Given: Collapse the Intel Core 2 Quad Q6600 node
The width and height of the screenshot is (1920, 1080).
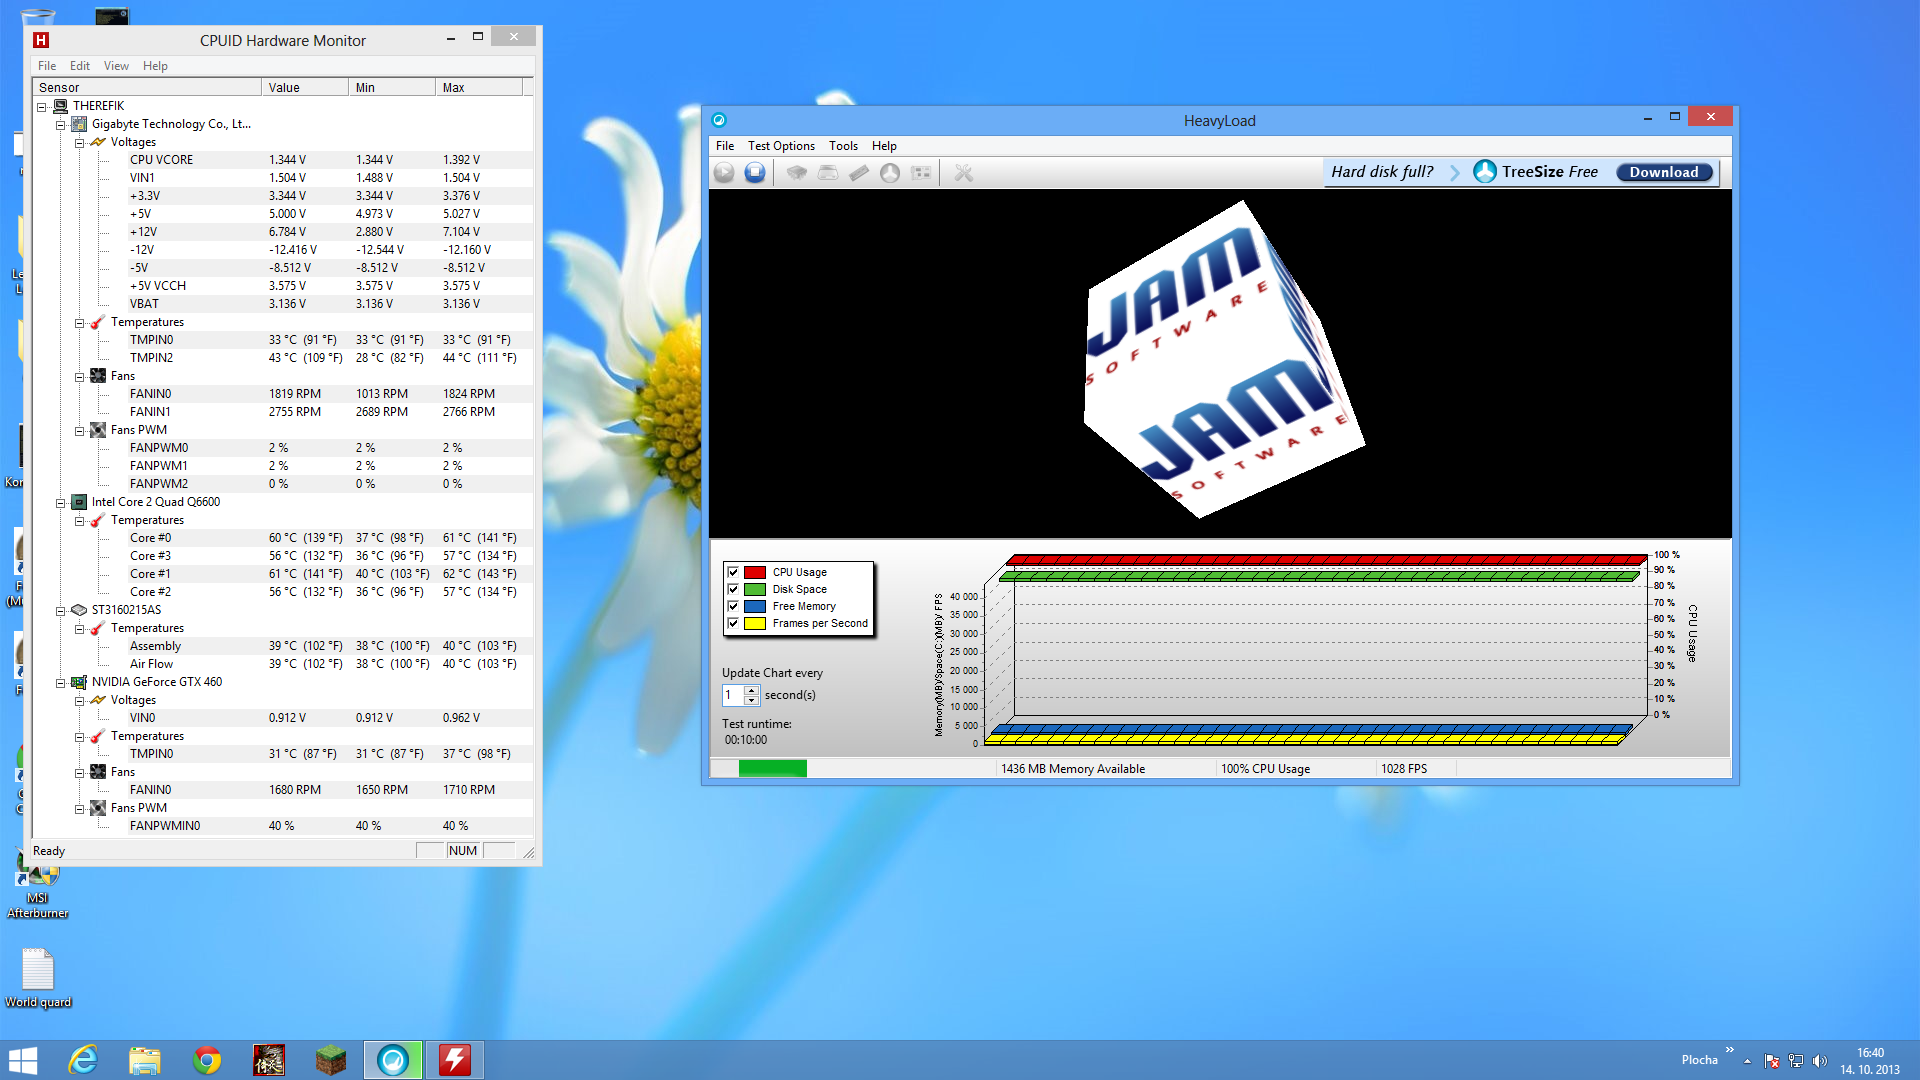Looking at the screenshot, I should click(x=60, y=503).
